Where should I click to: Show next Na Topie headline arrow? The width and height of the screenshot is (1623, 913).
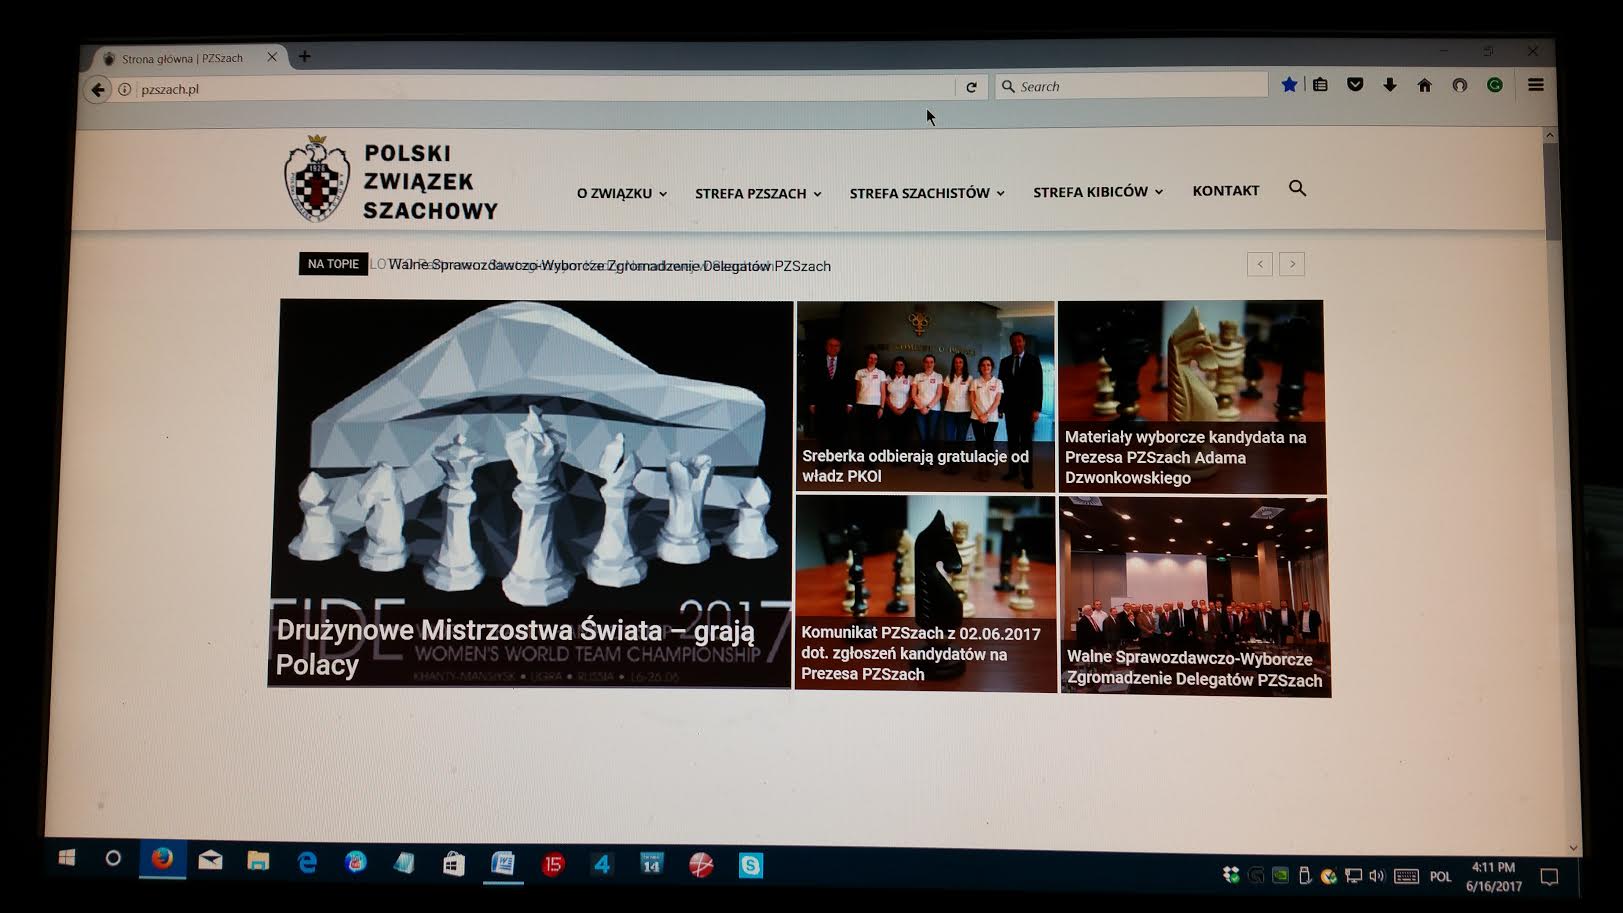point(1292,264)
